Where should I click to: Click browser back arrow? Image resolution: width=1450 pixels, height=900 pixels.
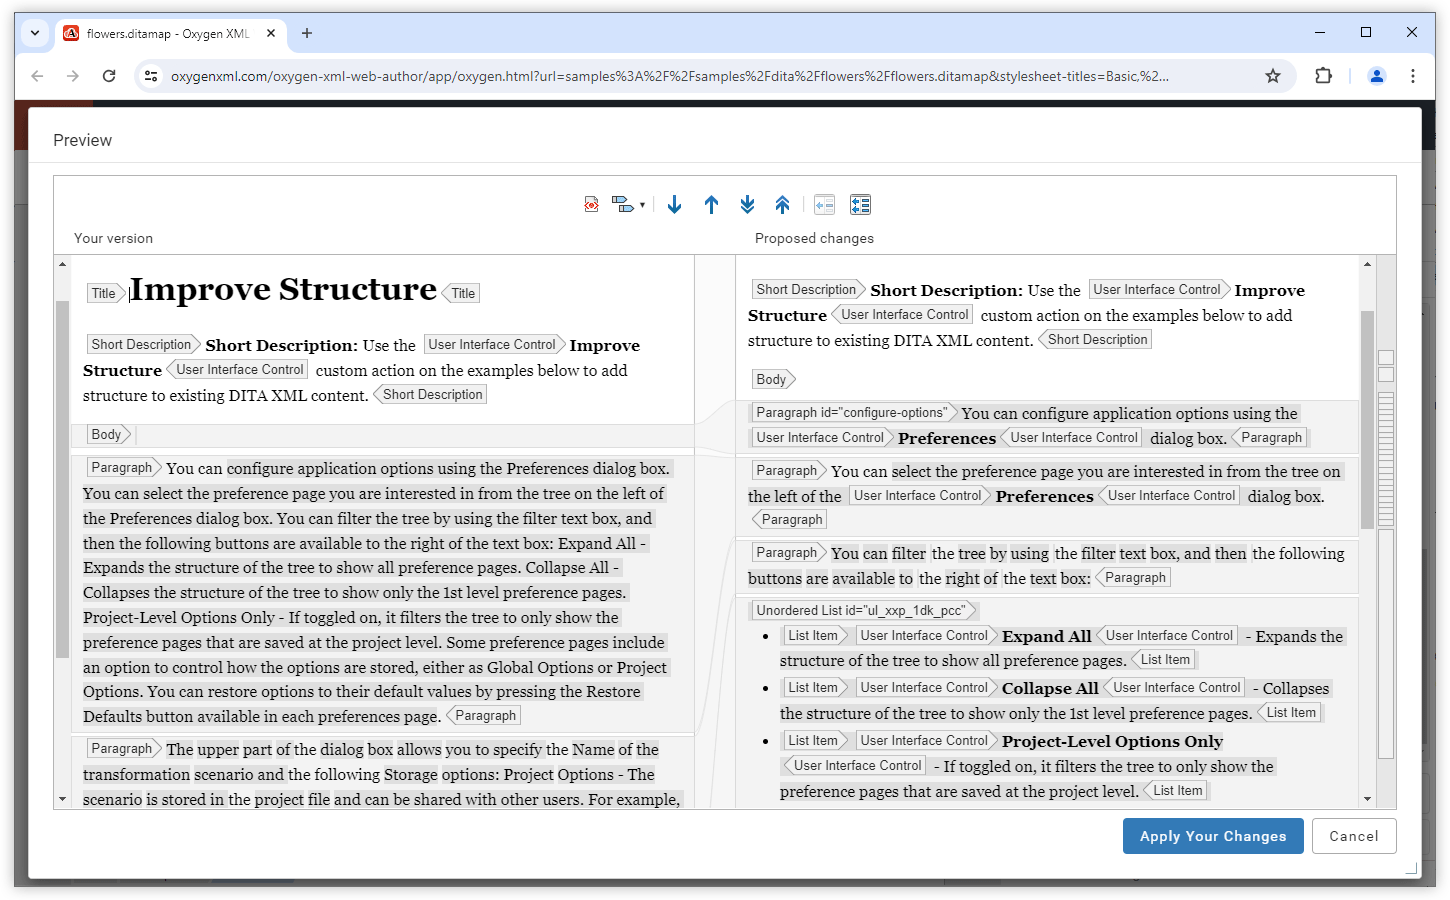37,76
